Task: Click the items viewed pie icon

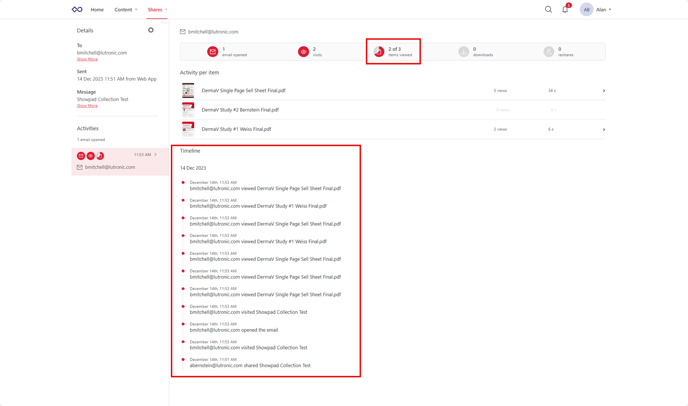Action: (379, 52)
